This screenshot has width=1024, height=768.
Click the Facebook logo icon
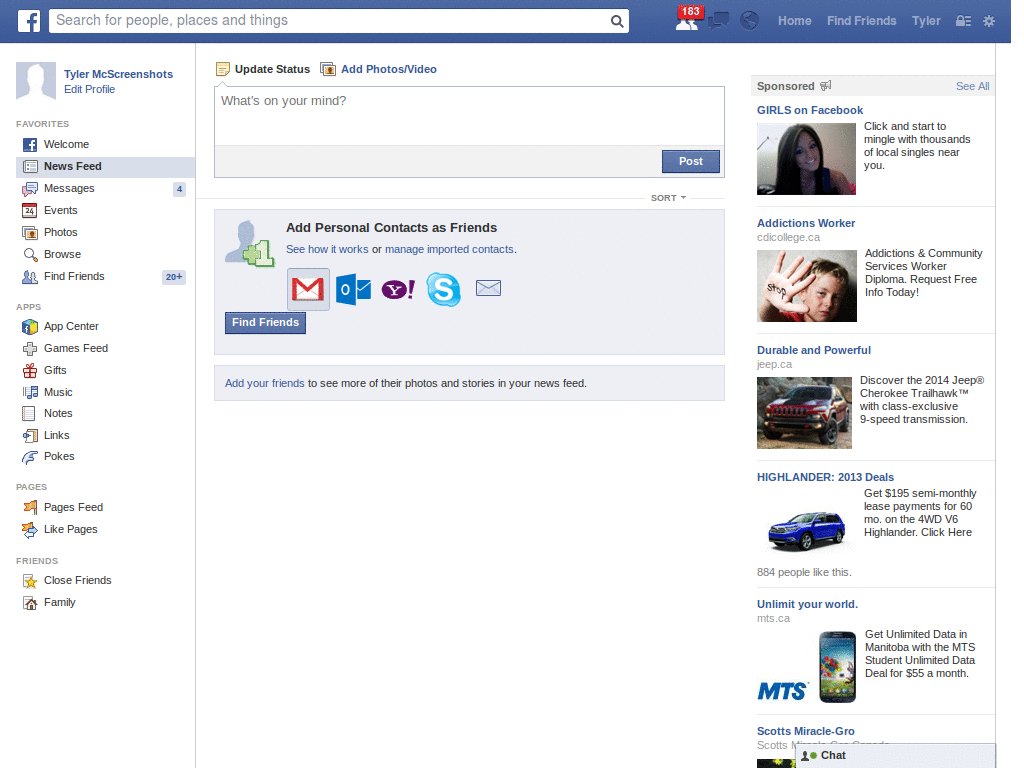28,21
